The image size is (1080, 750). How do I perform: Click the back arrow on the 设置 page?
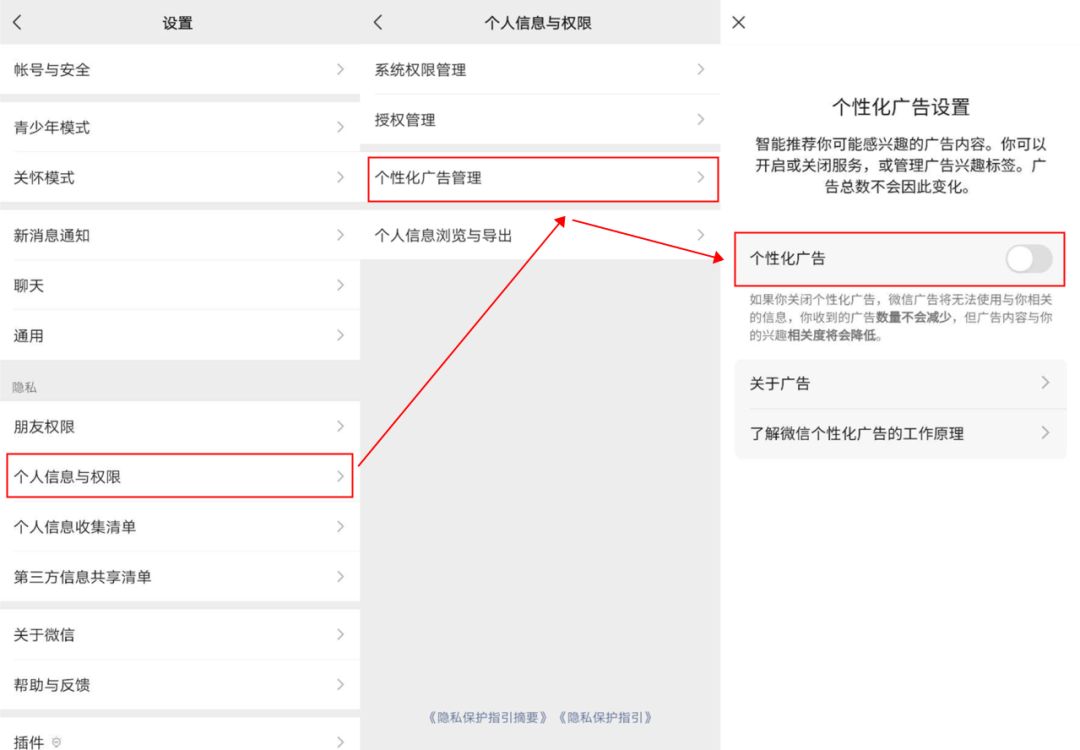pyautogui.click(x=16, y=21)
